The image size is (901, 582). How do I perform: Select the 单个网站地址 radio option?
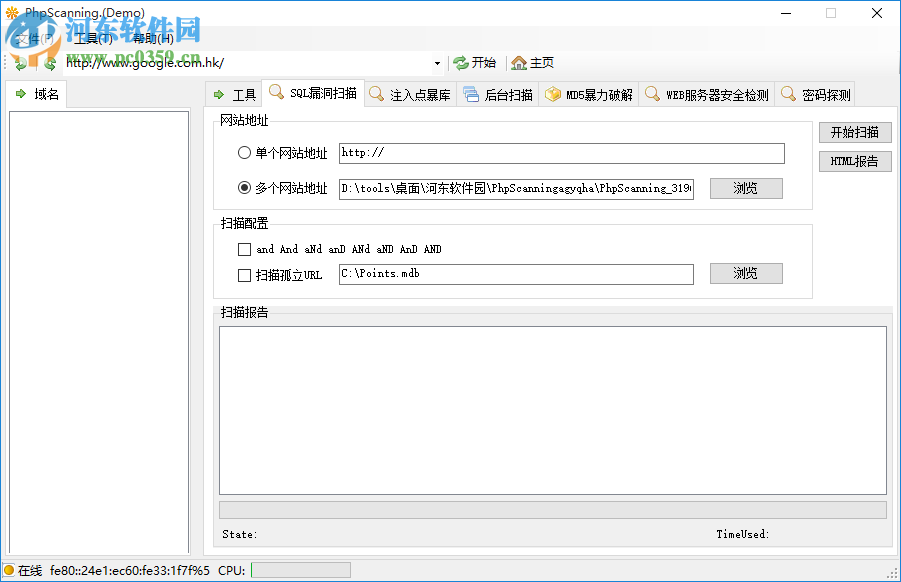pyautogui.click(x=243, y=152)
